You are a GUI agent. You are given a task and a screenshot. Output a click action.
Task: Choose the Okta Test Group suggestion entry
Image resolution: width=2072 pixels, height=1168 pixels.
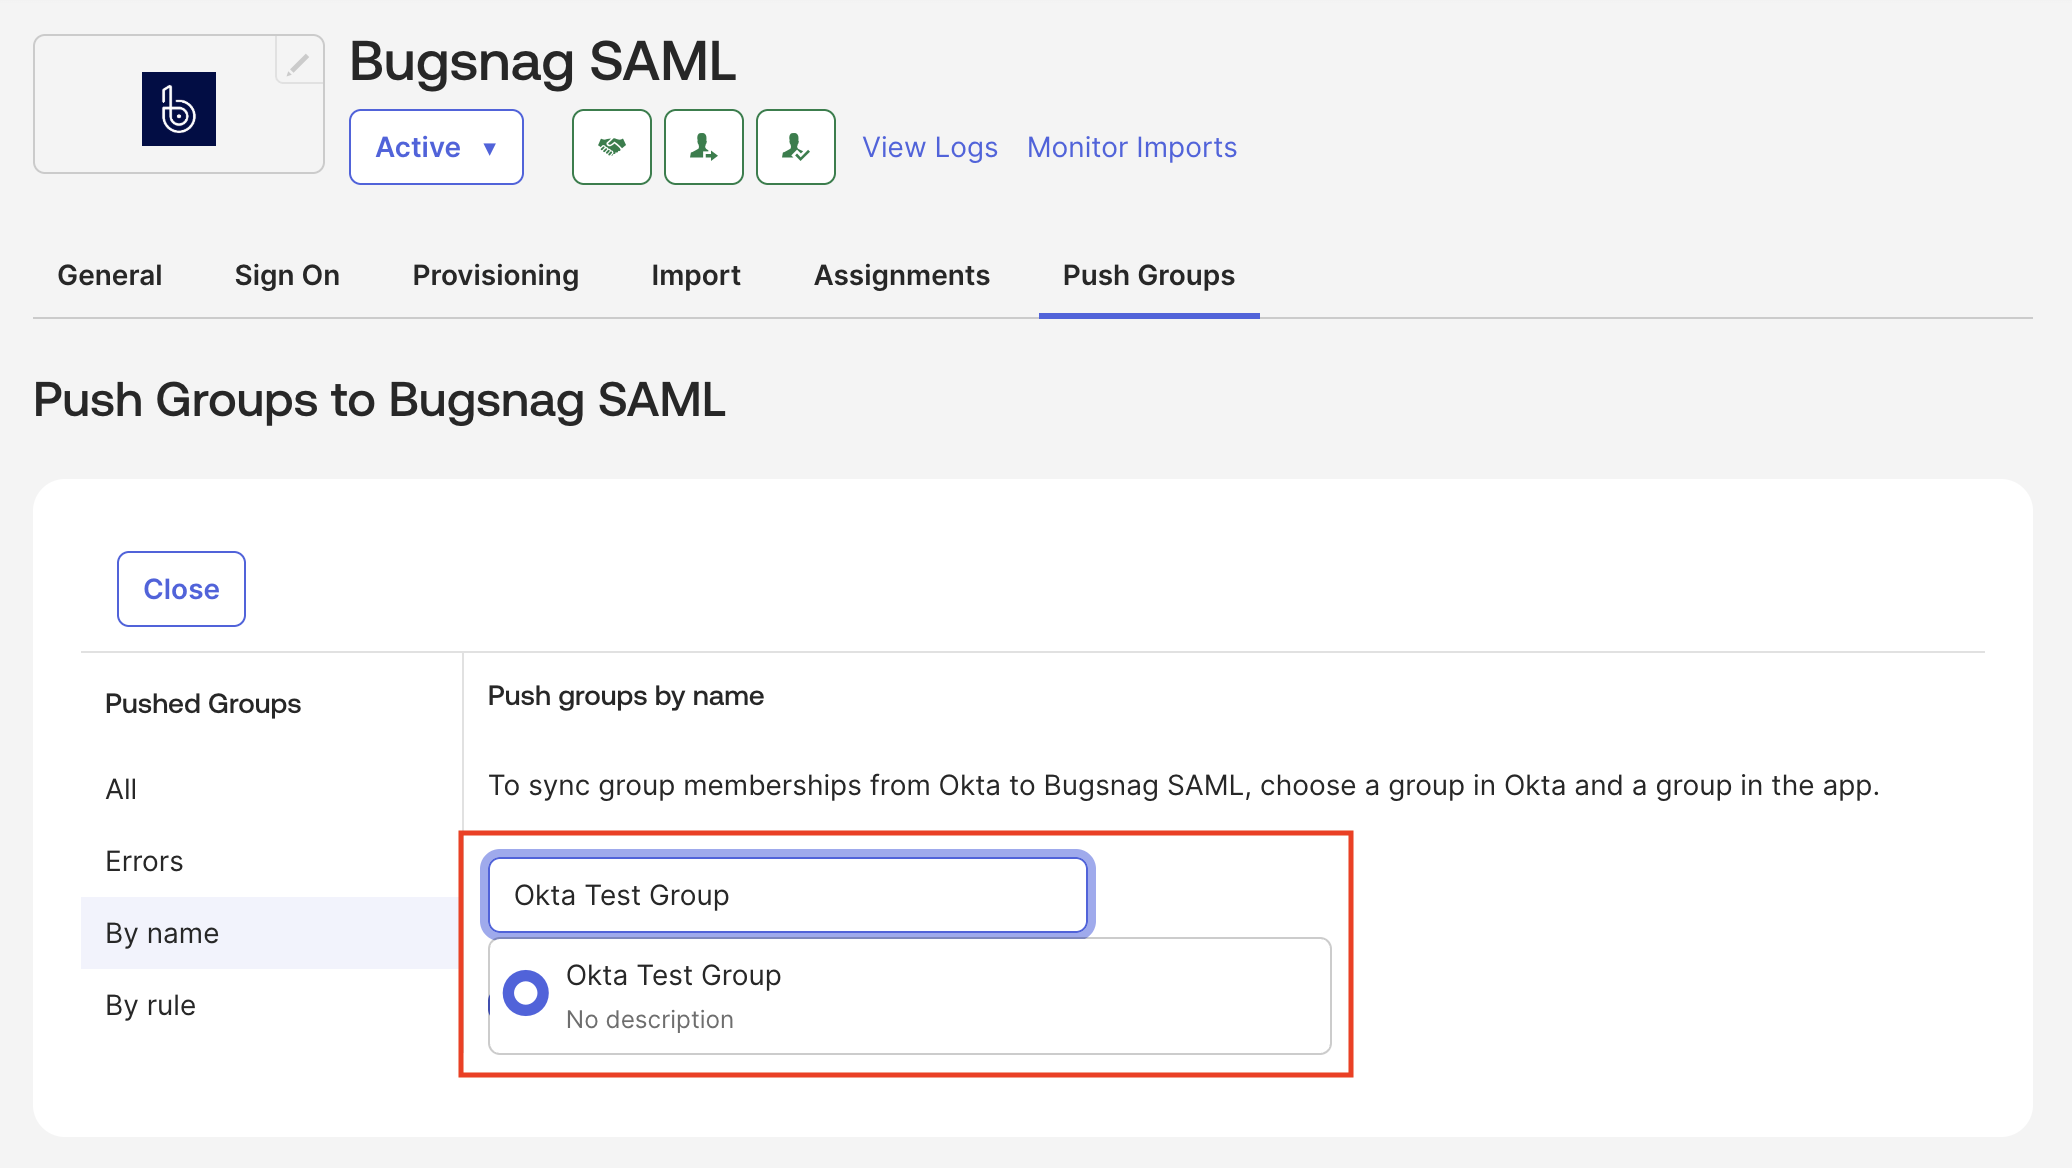point(673,975)
